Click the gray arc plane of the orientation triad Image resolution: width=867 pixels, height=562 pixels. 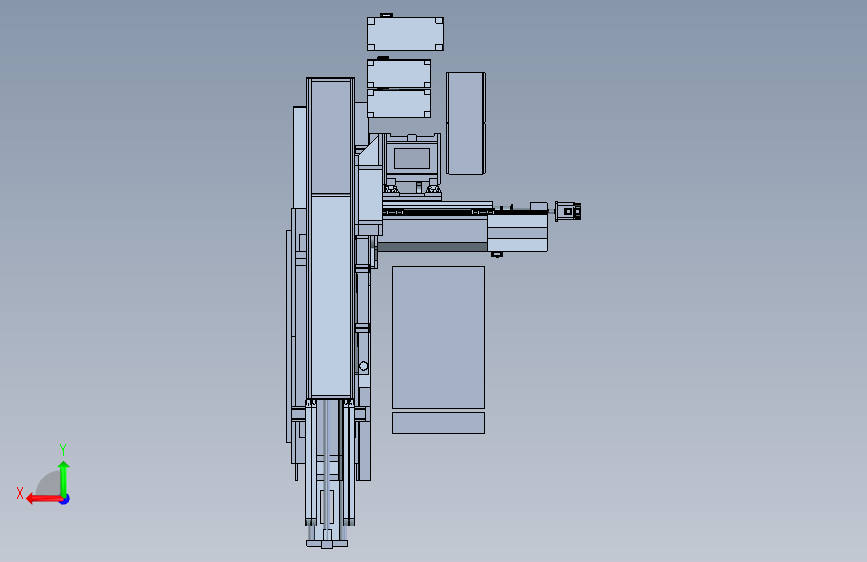point(48,483)
